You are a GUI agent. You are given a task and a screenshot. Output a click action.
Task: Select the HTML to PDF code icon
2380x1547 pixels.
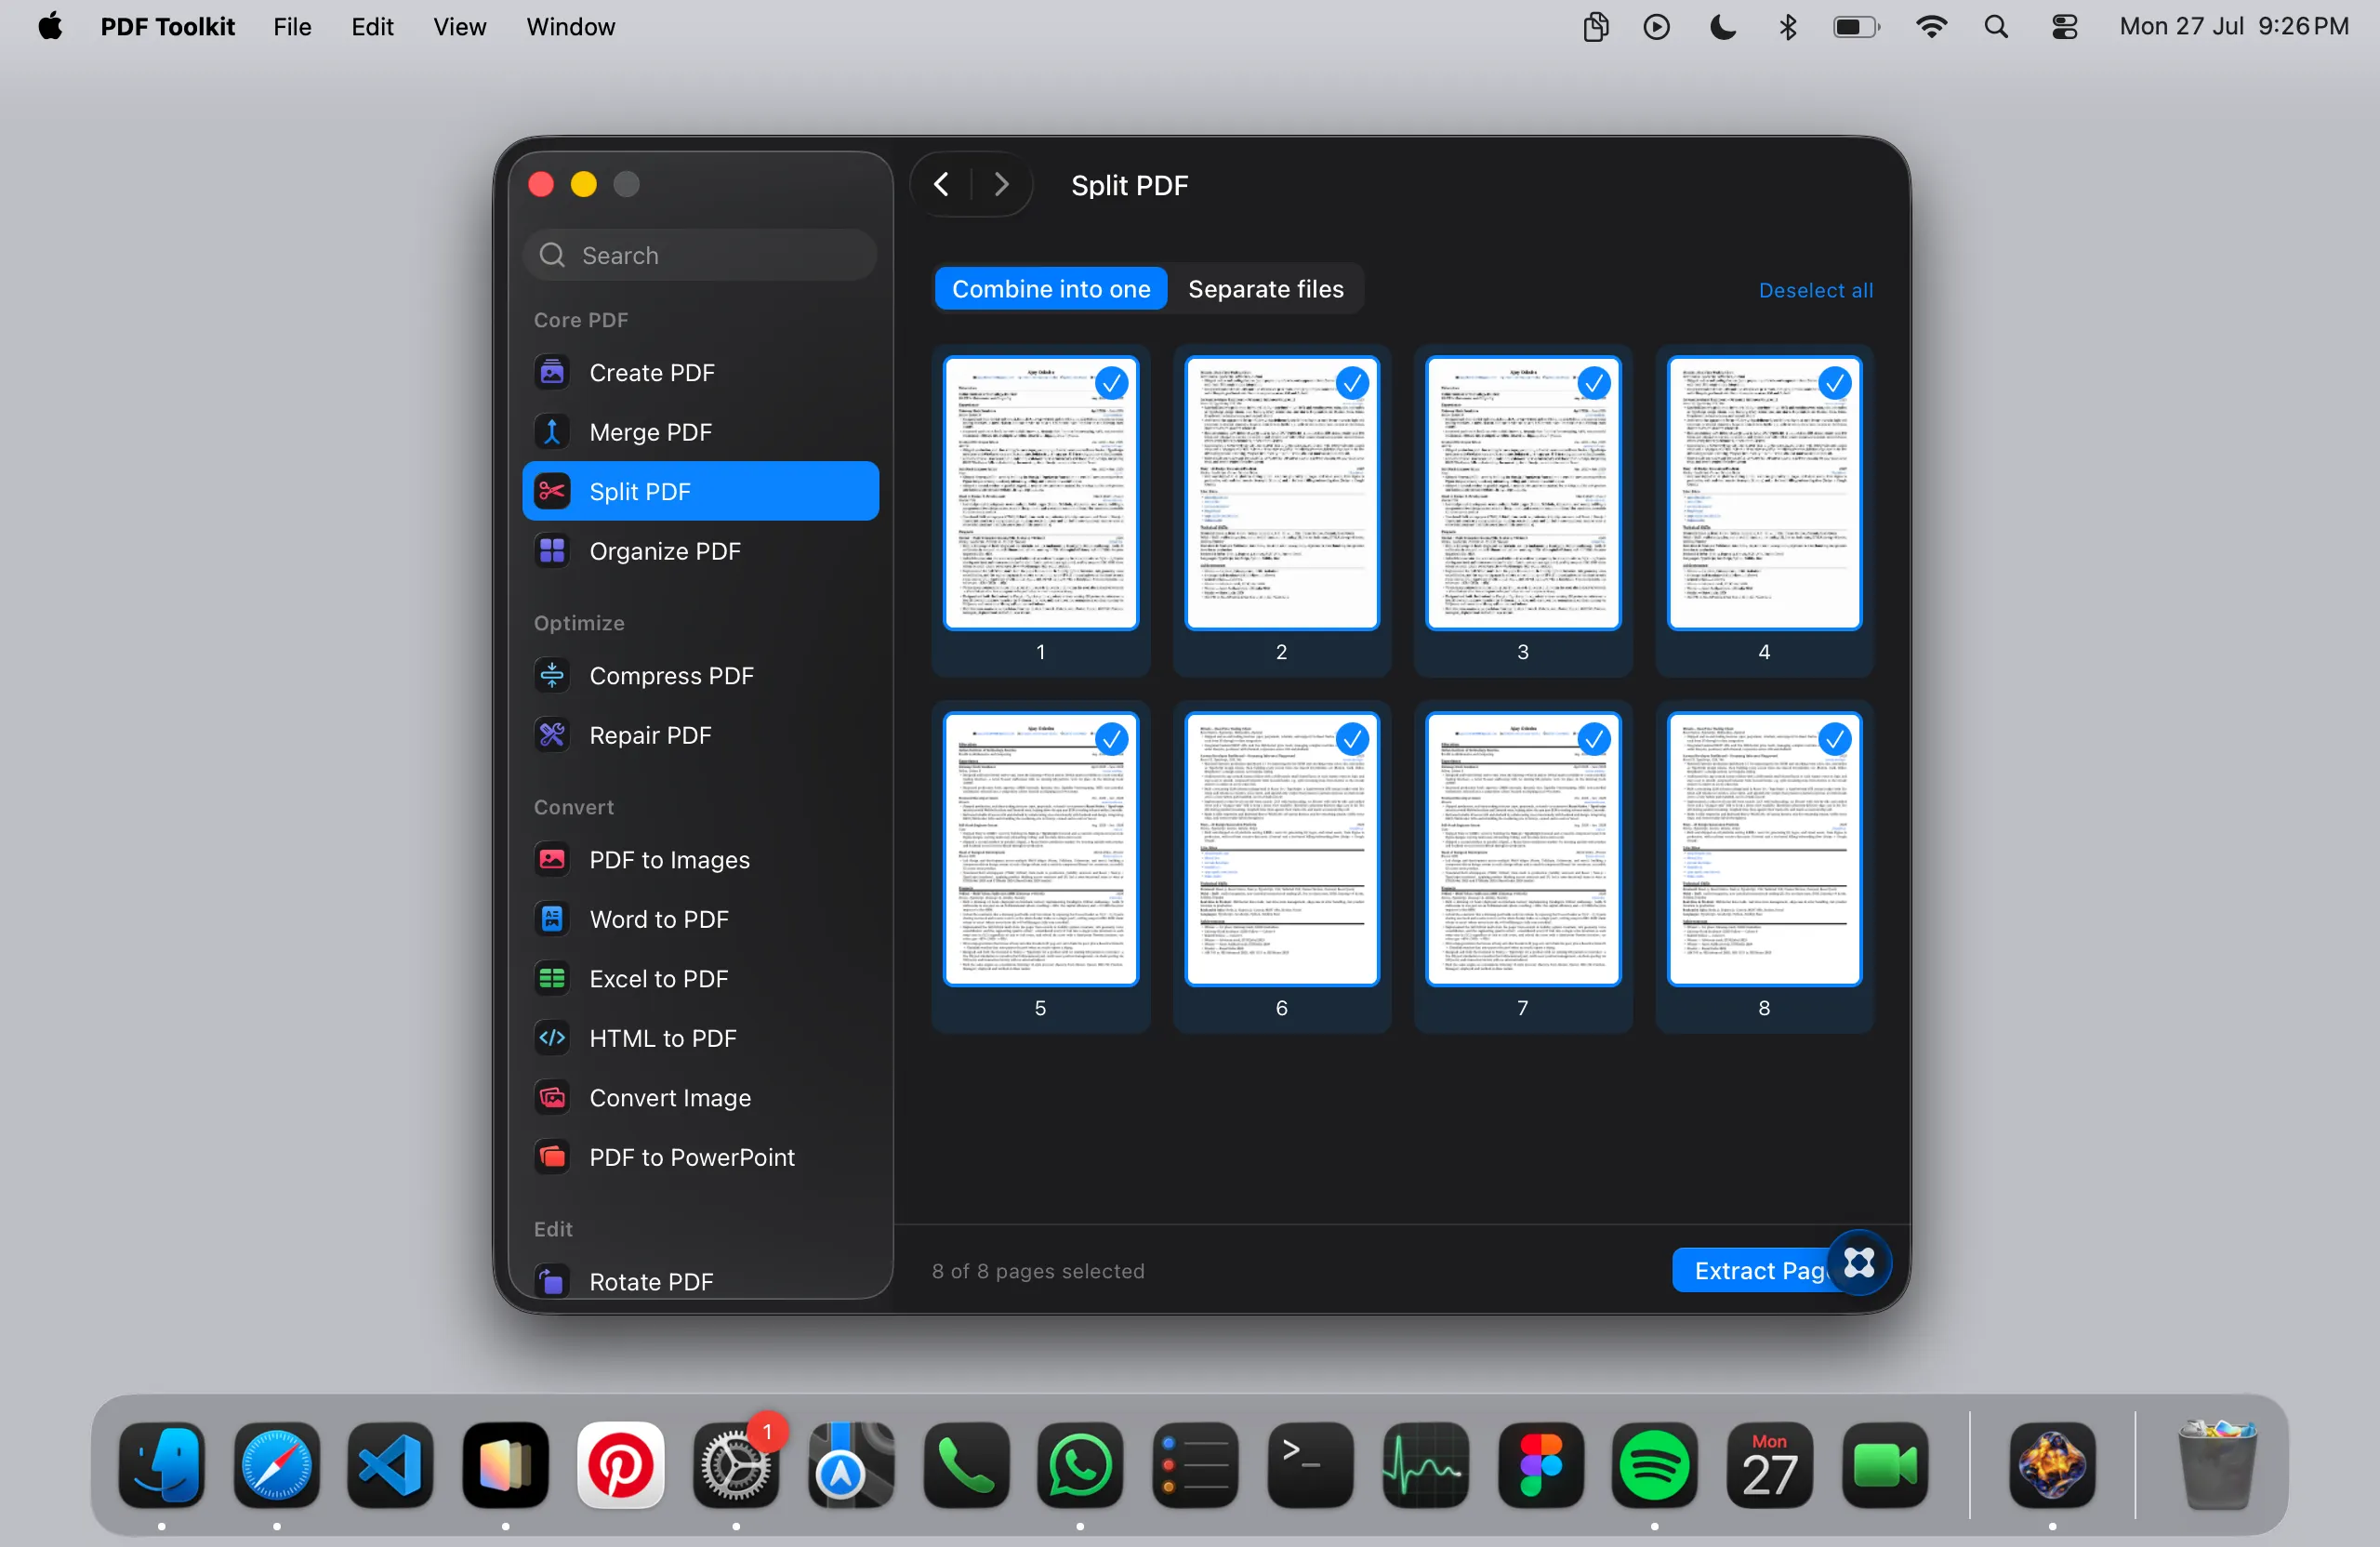tap(552, 1038)
